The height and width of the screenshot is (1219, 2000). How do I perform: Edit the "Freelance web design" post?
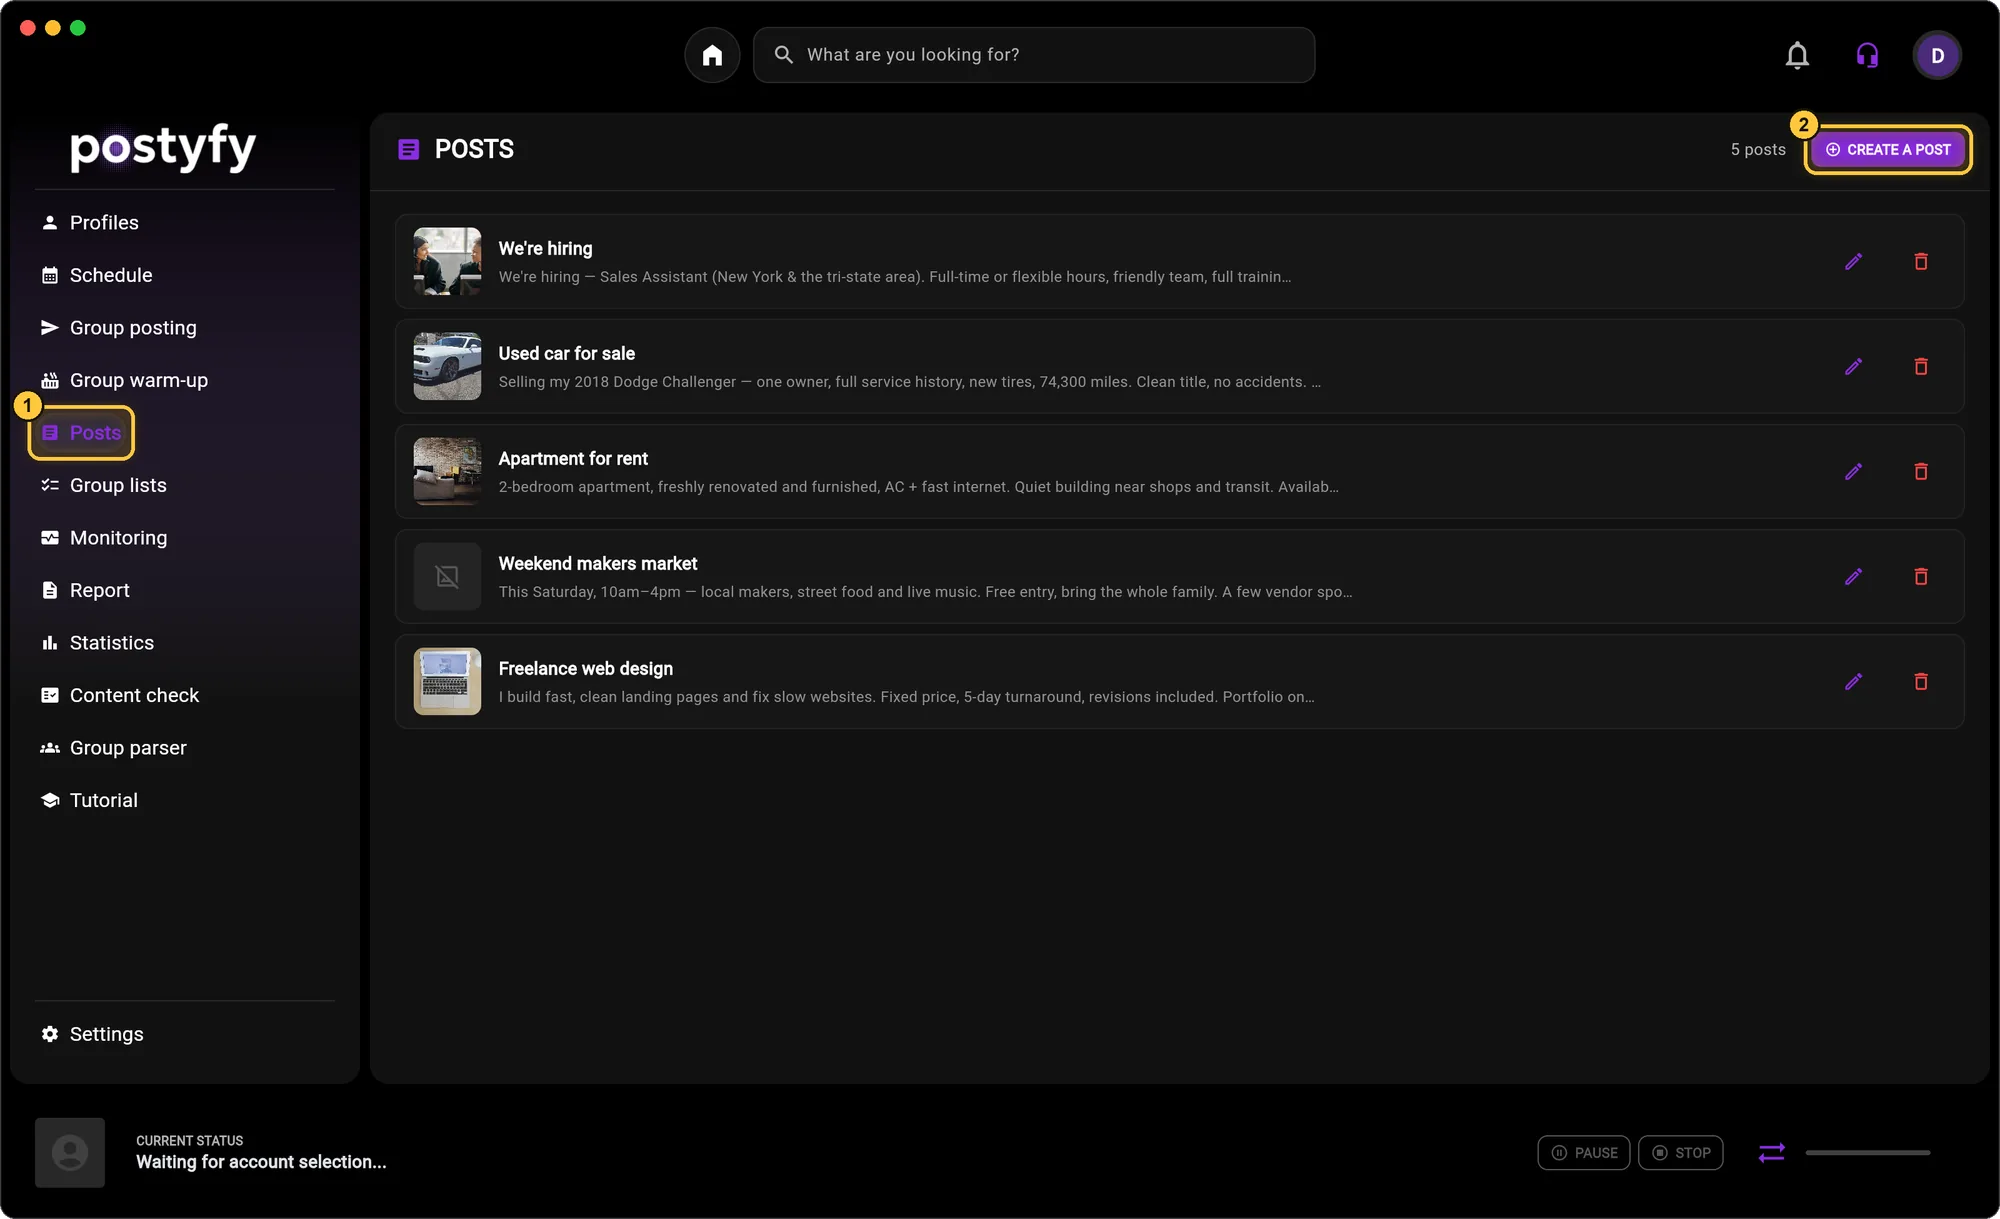pyautogui.click(x=1853, y=682)
